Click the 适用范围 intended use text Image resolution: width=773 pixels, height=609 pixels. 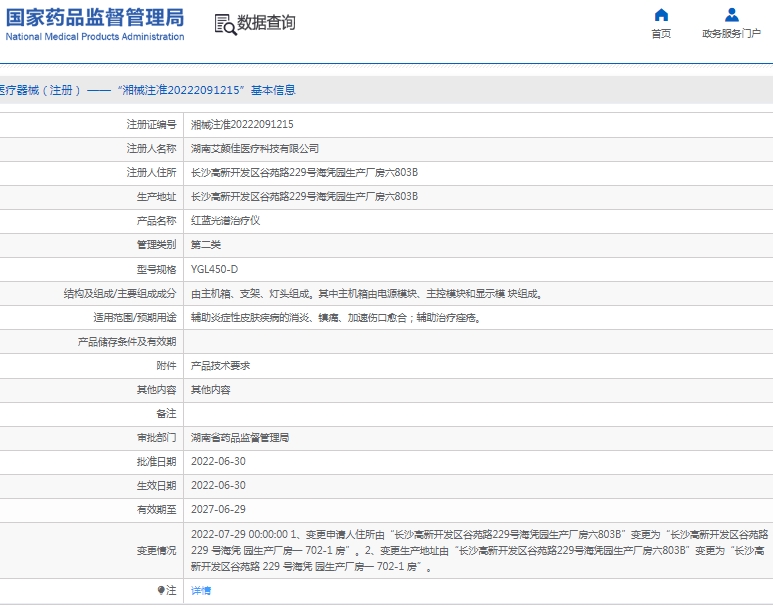point(336,318)
